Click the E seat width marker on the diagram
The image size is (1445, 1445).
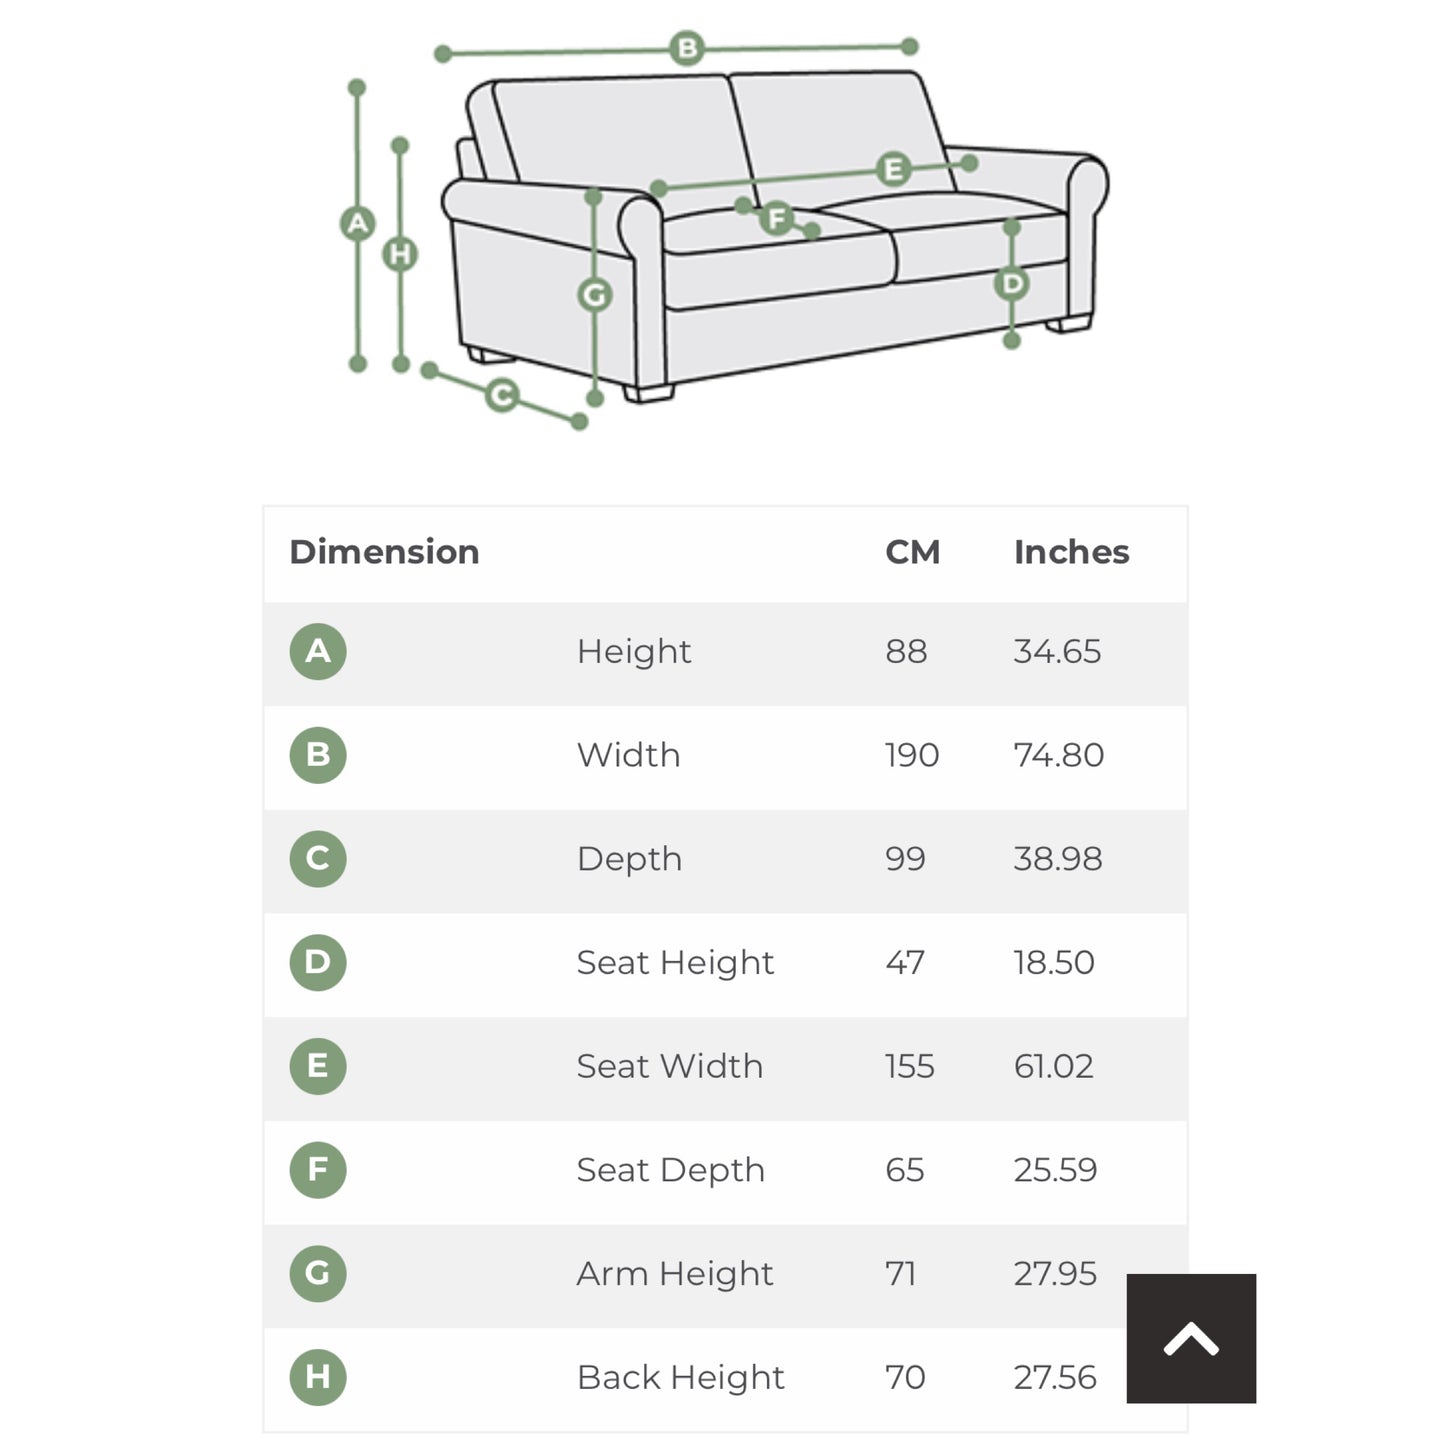(893, 169)
